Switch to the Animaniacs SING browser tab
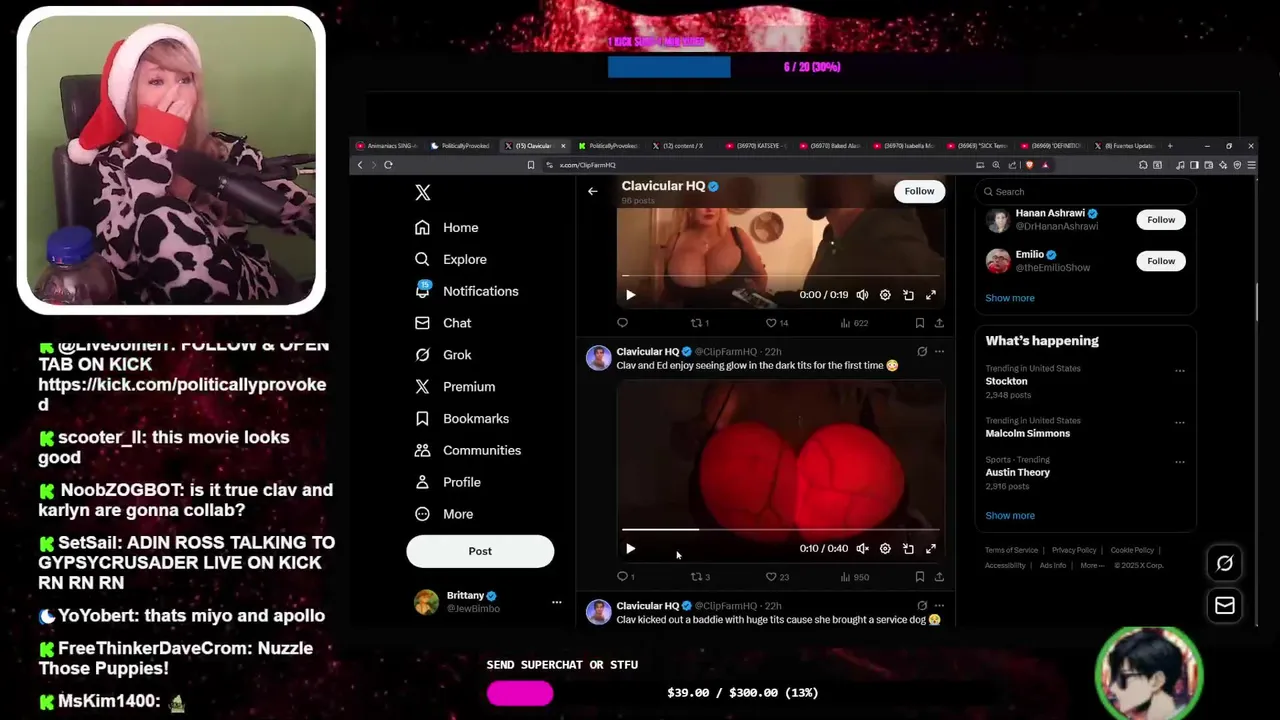Screen dimensions: 1280x720 point(388,146)
